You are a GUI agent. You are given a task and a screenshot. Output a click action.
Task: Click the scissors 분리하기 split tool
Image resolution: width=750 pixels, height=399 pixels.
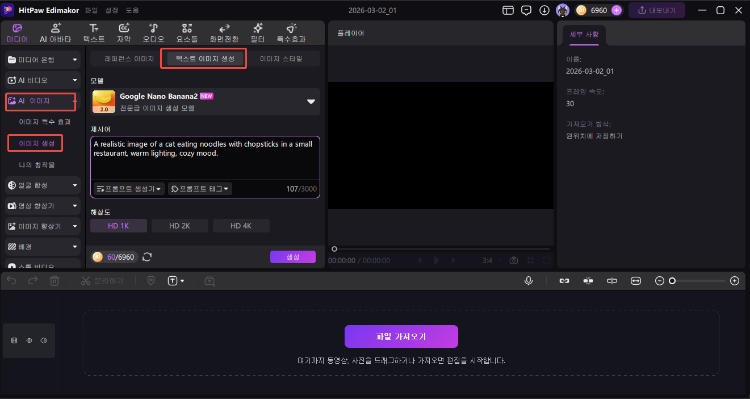[102, 281]
